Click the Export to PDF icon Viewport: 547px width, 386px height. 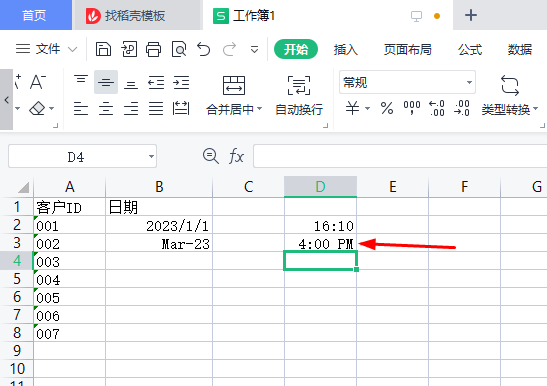point(129,49)
